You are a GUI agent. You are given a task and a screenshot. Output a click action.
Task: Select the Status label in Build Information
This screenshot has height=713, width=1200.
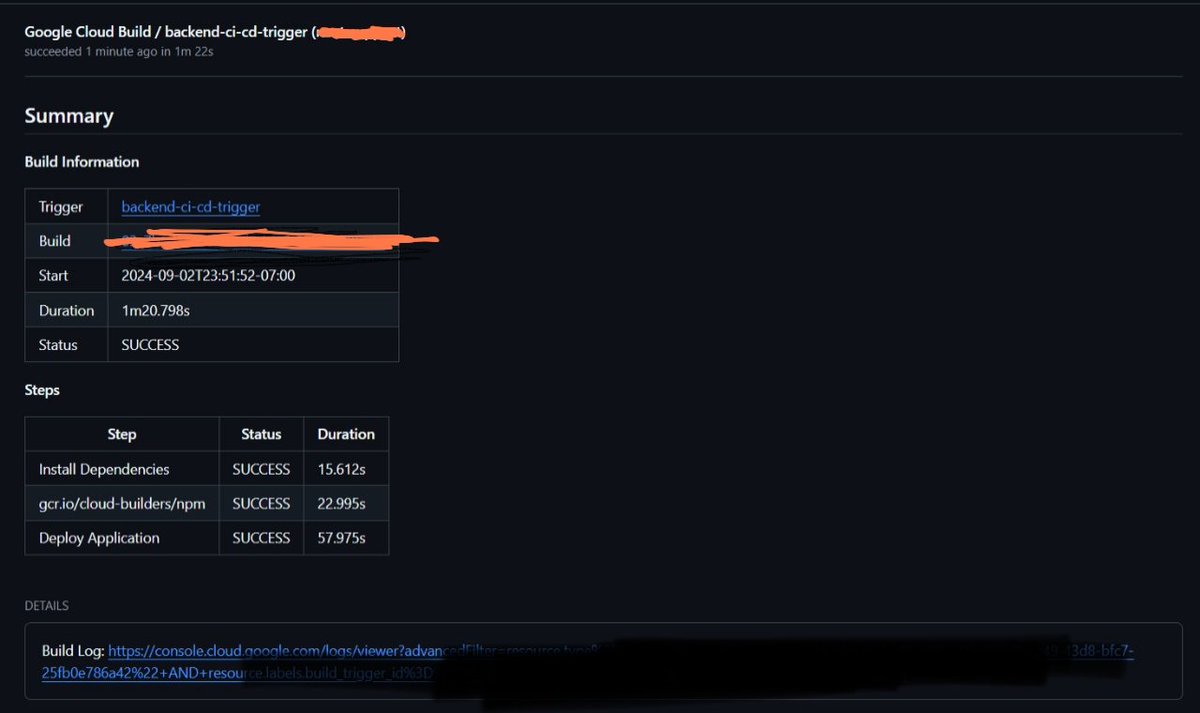pyautogui.click(x=58, y=345)
